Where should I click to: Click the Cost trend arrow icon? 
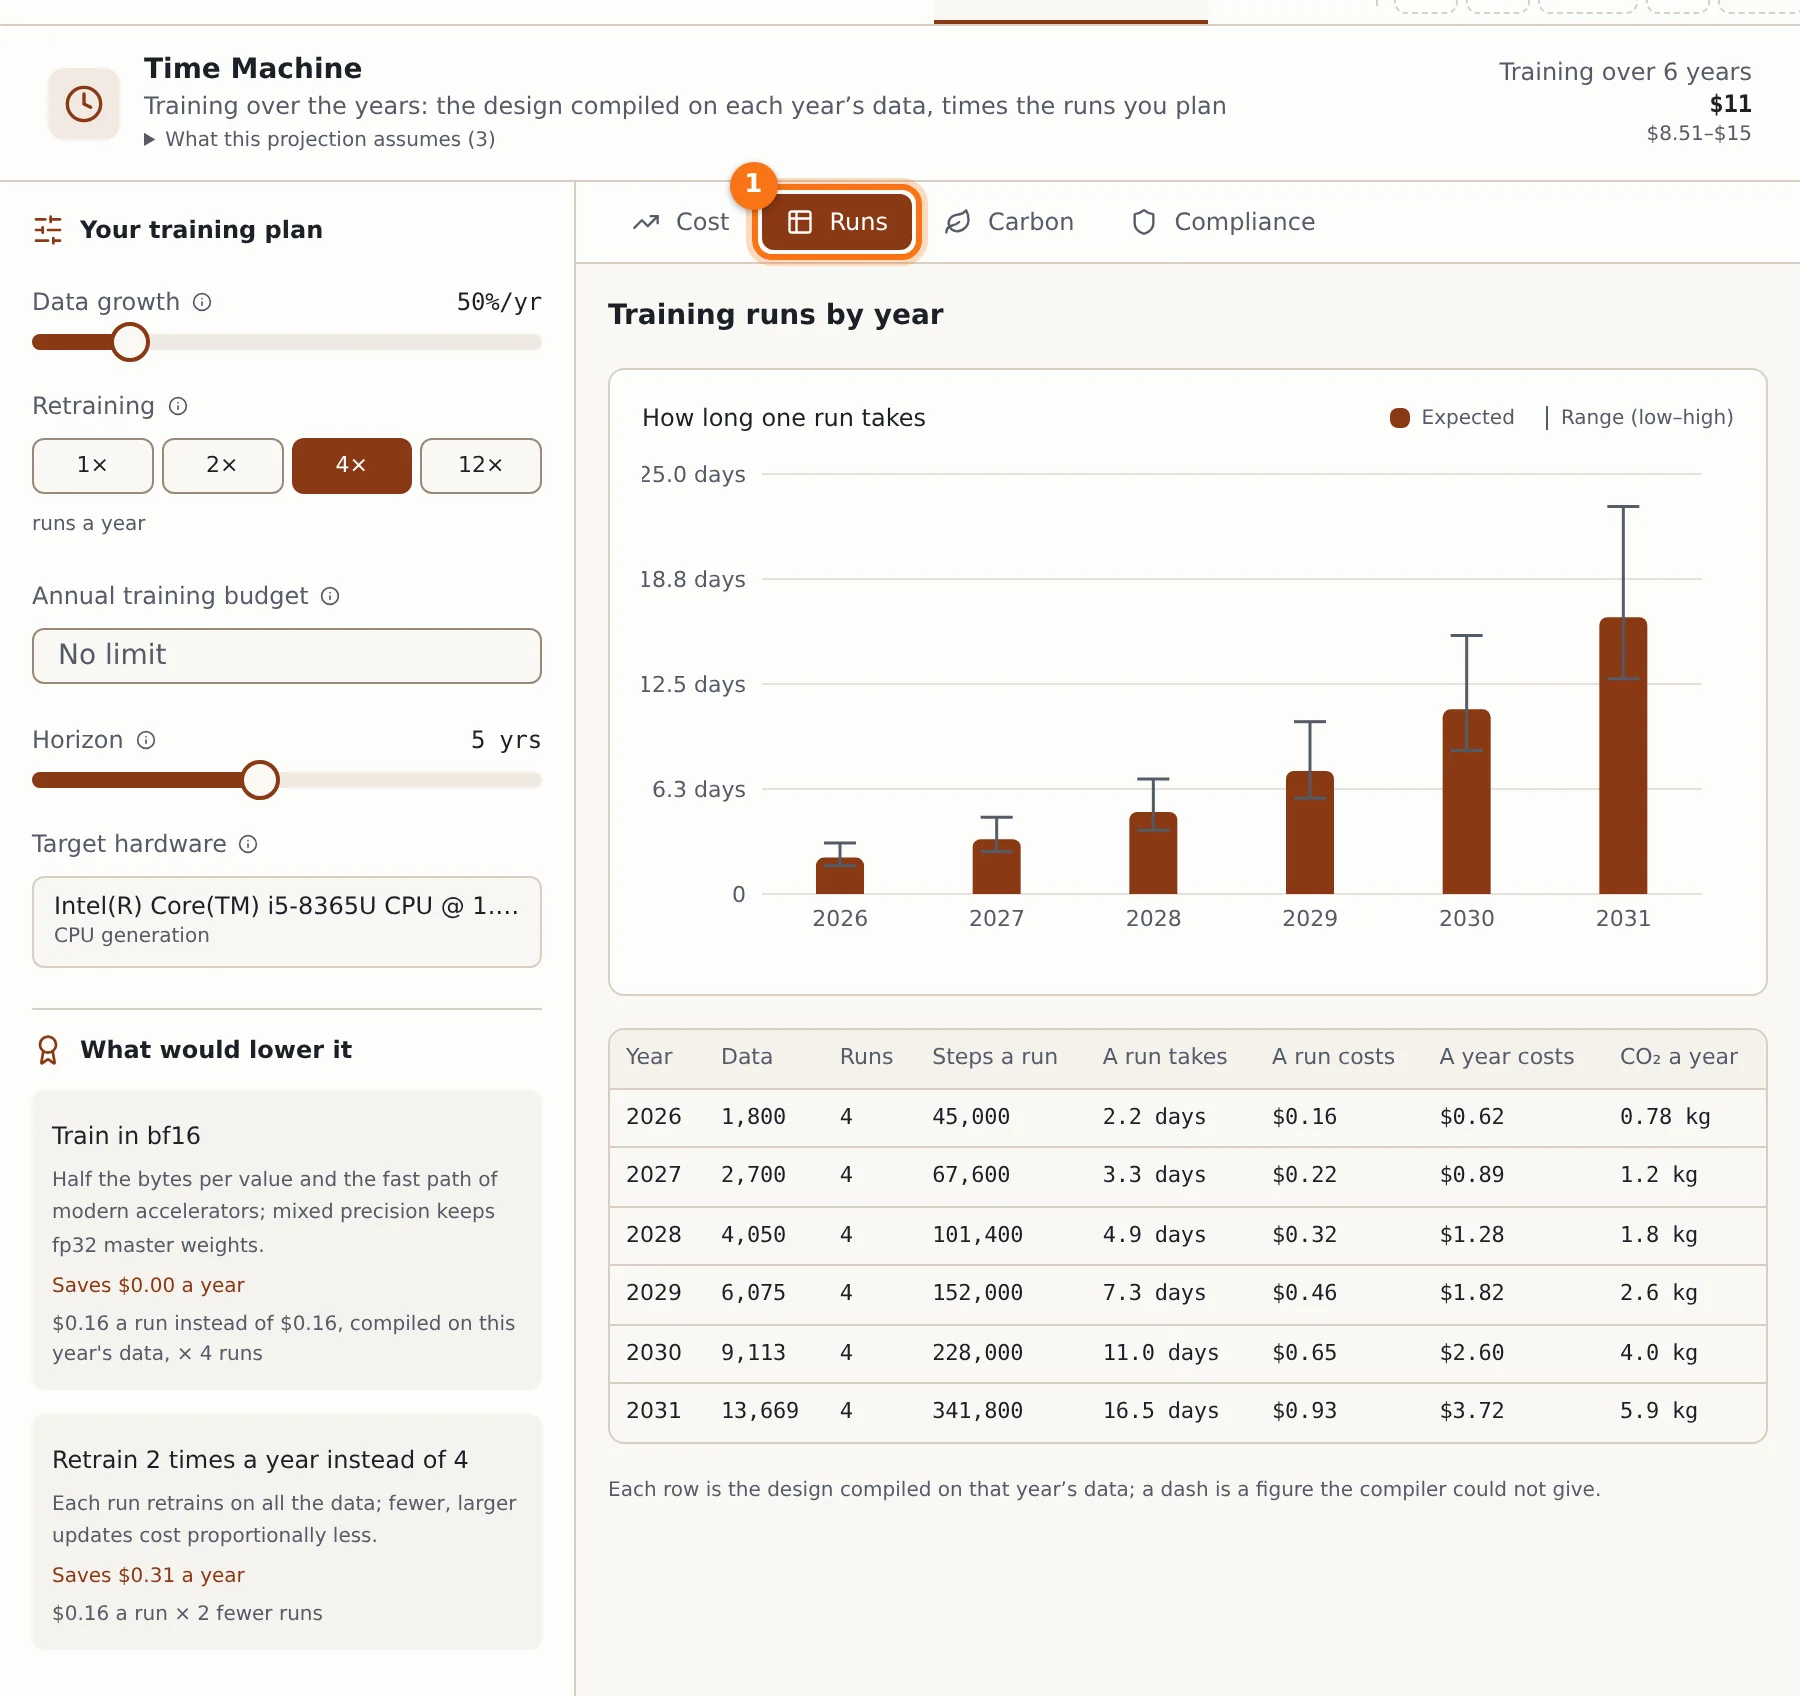[646, 222]
